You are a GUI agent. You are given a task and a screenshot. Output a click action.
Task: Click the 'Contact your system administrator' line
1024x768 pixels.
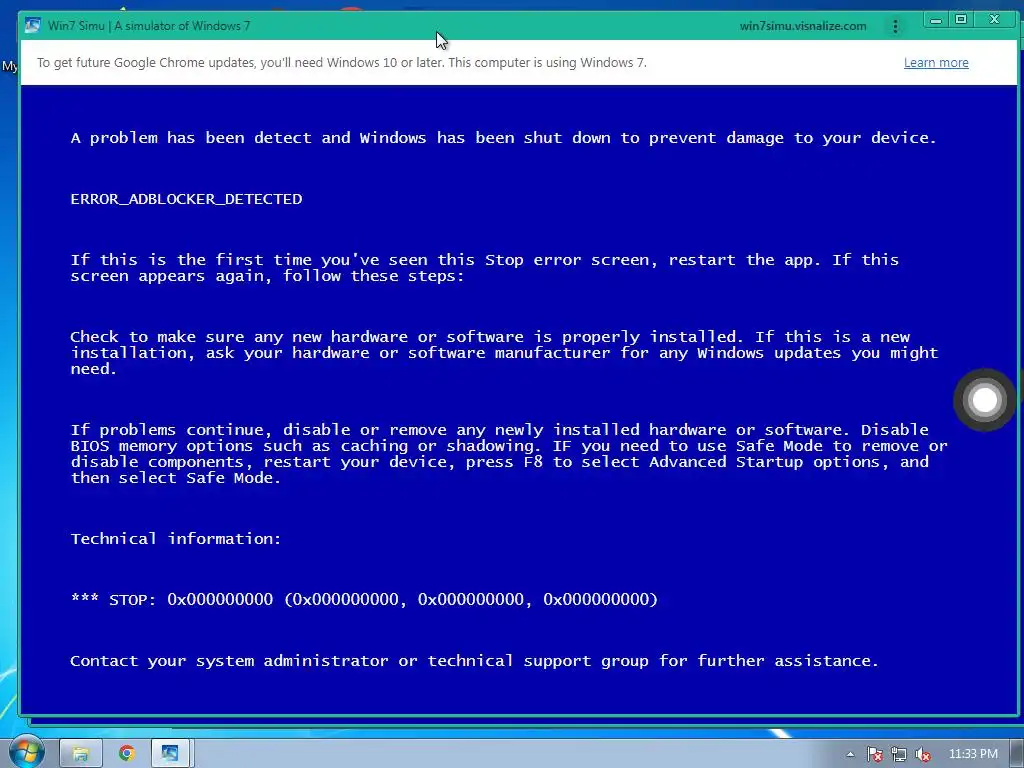(474, 661)
